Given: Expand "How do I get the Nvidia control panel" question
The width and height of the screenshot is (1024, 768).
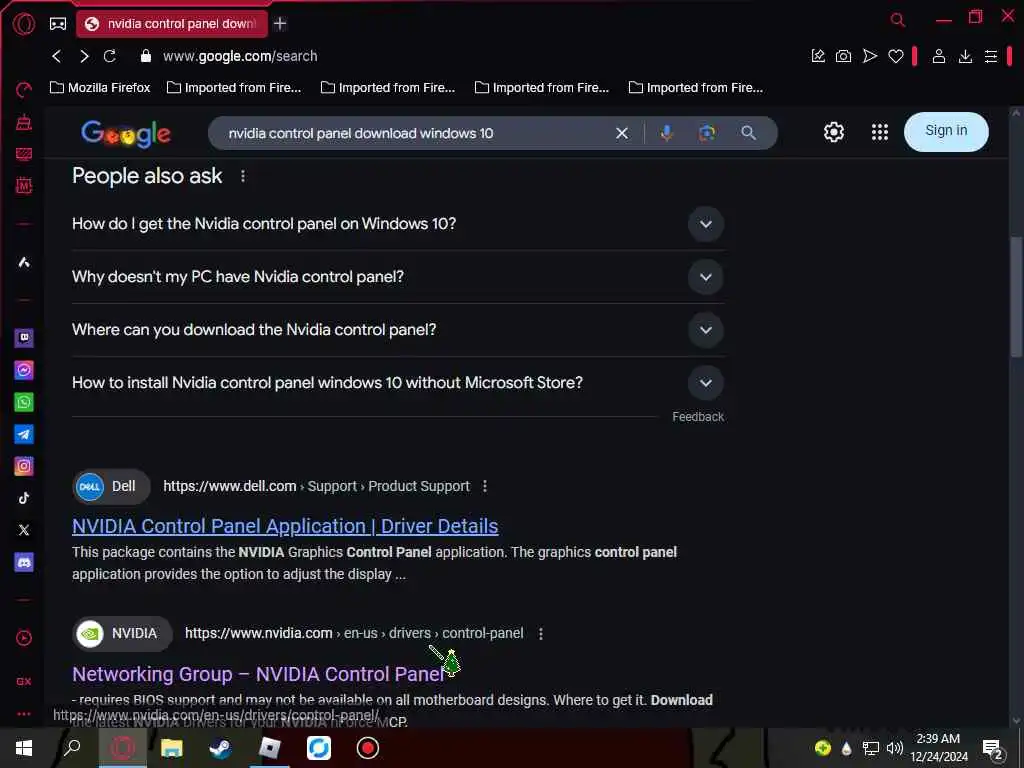Looking at the screenshot, I should coord(398,224).
